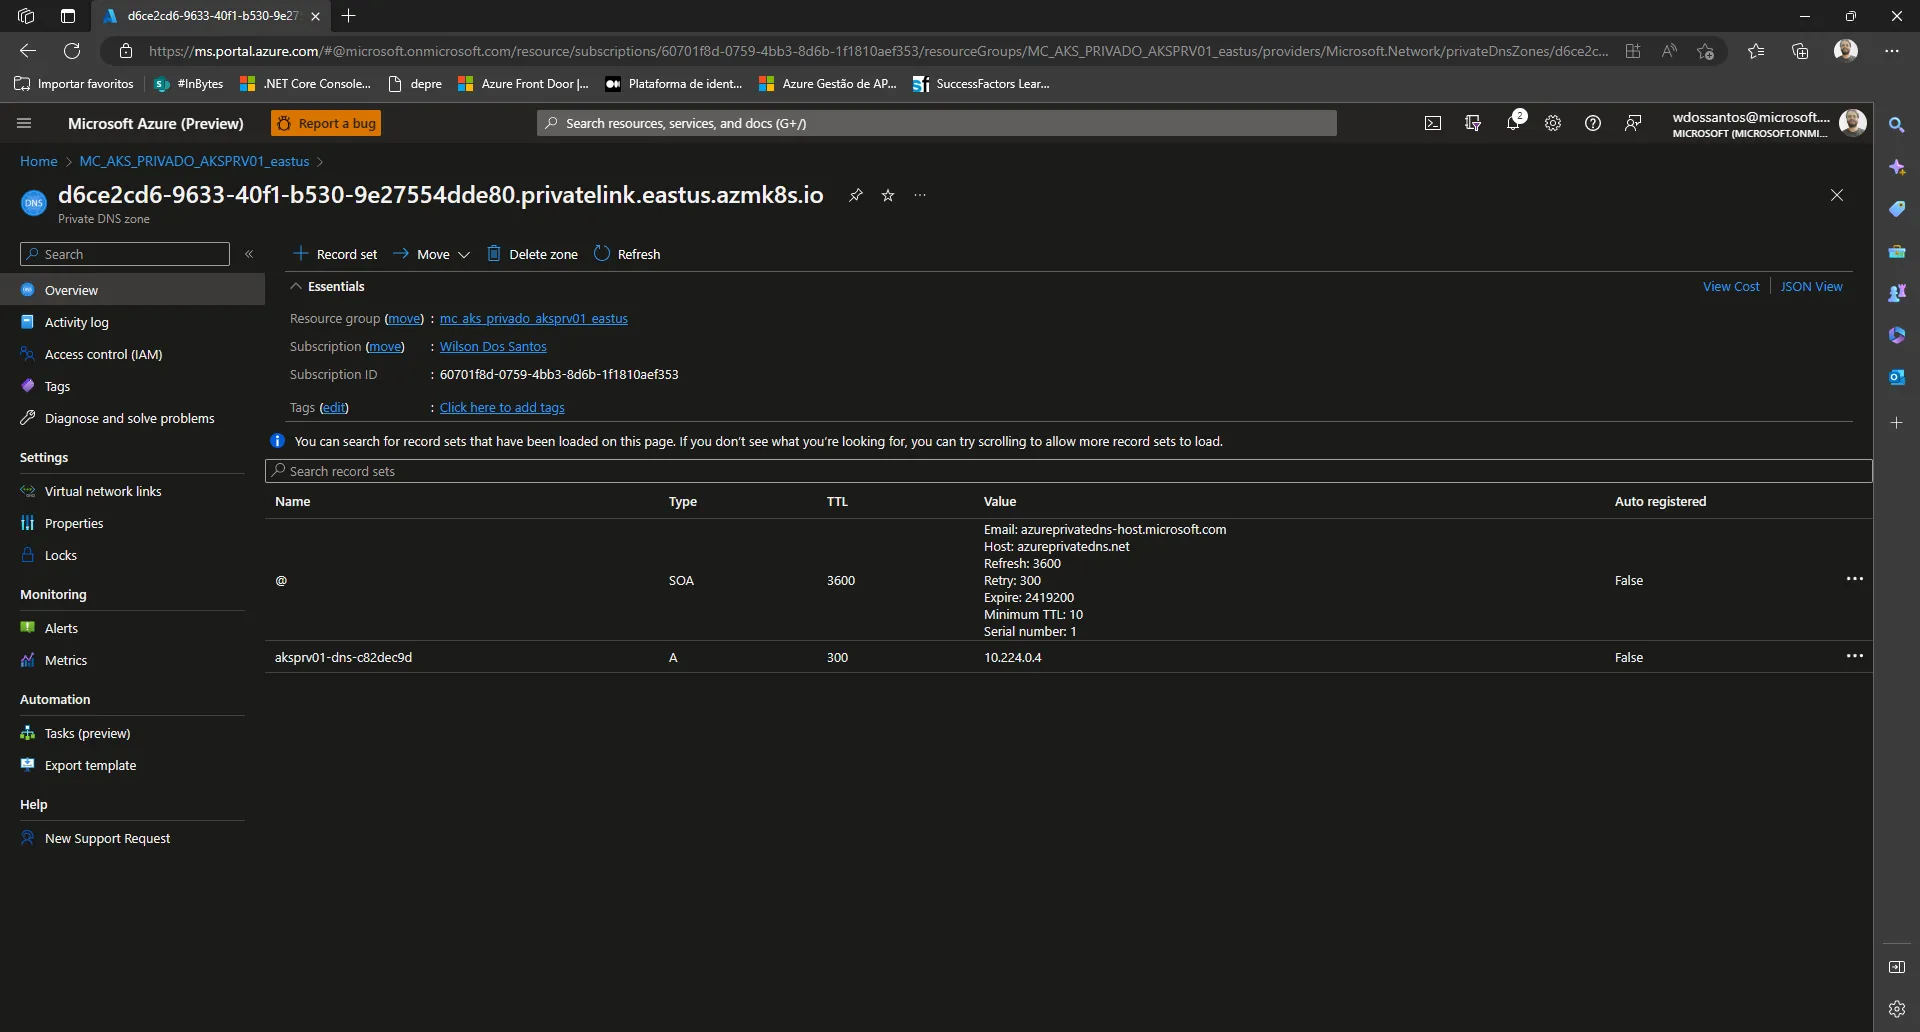The height and width of the screenshot is (1032, 1920).
Task: Open the Directories and subscriptions filter icon
Action: click(x=1473, y=123)
